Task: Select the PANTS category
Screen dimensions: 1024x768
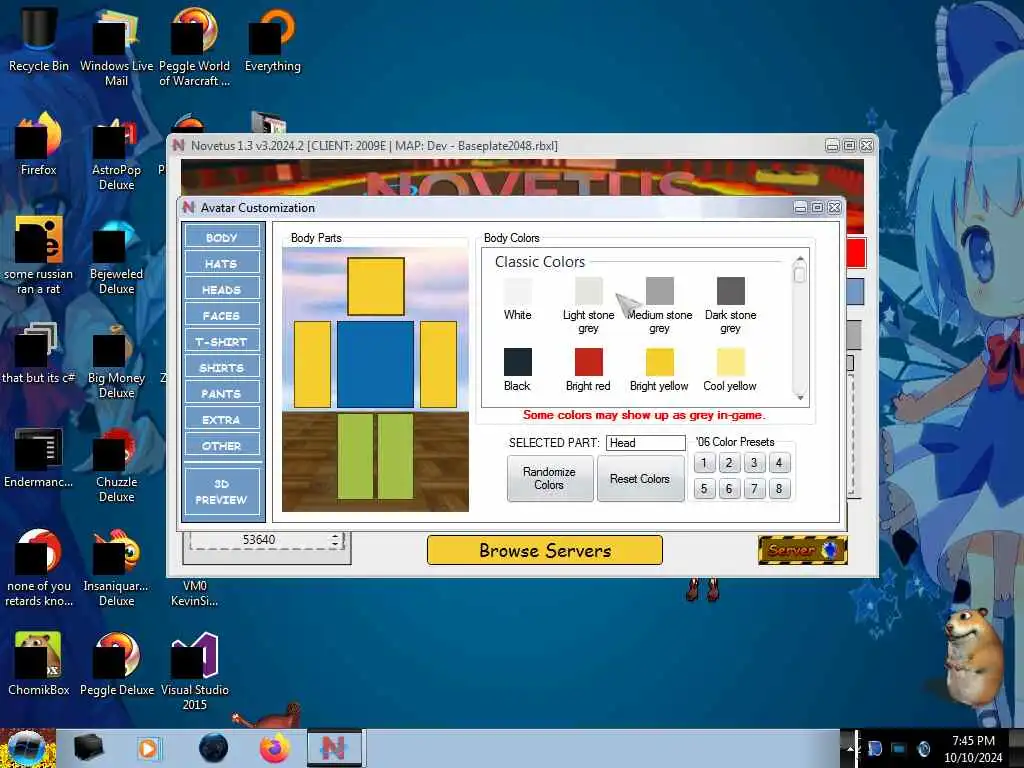Action: click(222, 394)
